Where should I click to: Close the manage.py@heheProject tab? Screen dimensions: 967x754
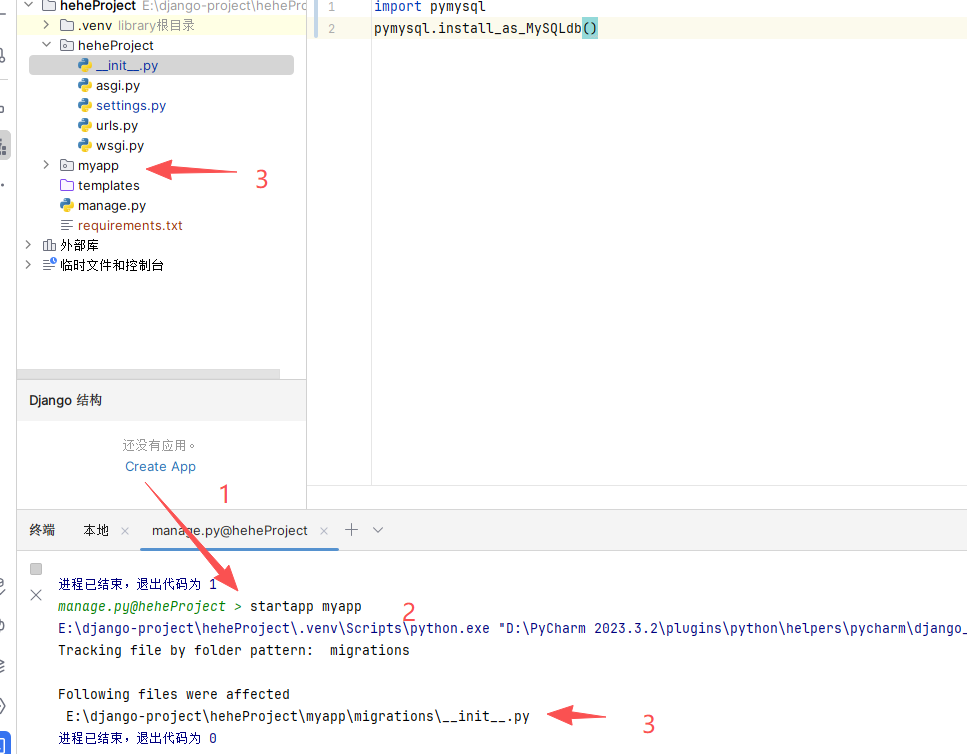(x=324, y=531)
